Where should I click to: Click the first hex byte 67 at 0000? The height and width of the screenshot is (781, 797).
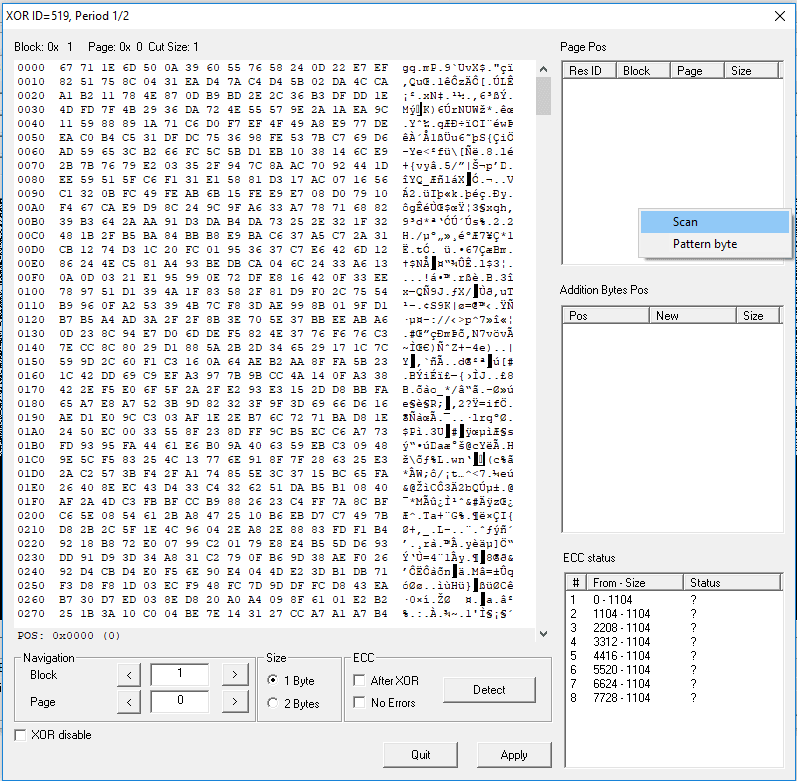point(66,68)
